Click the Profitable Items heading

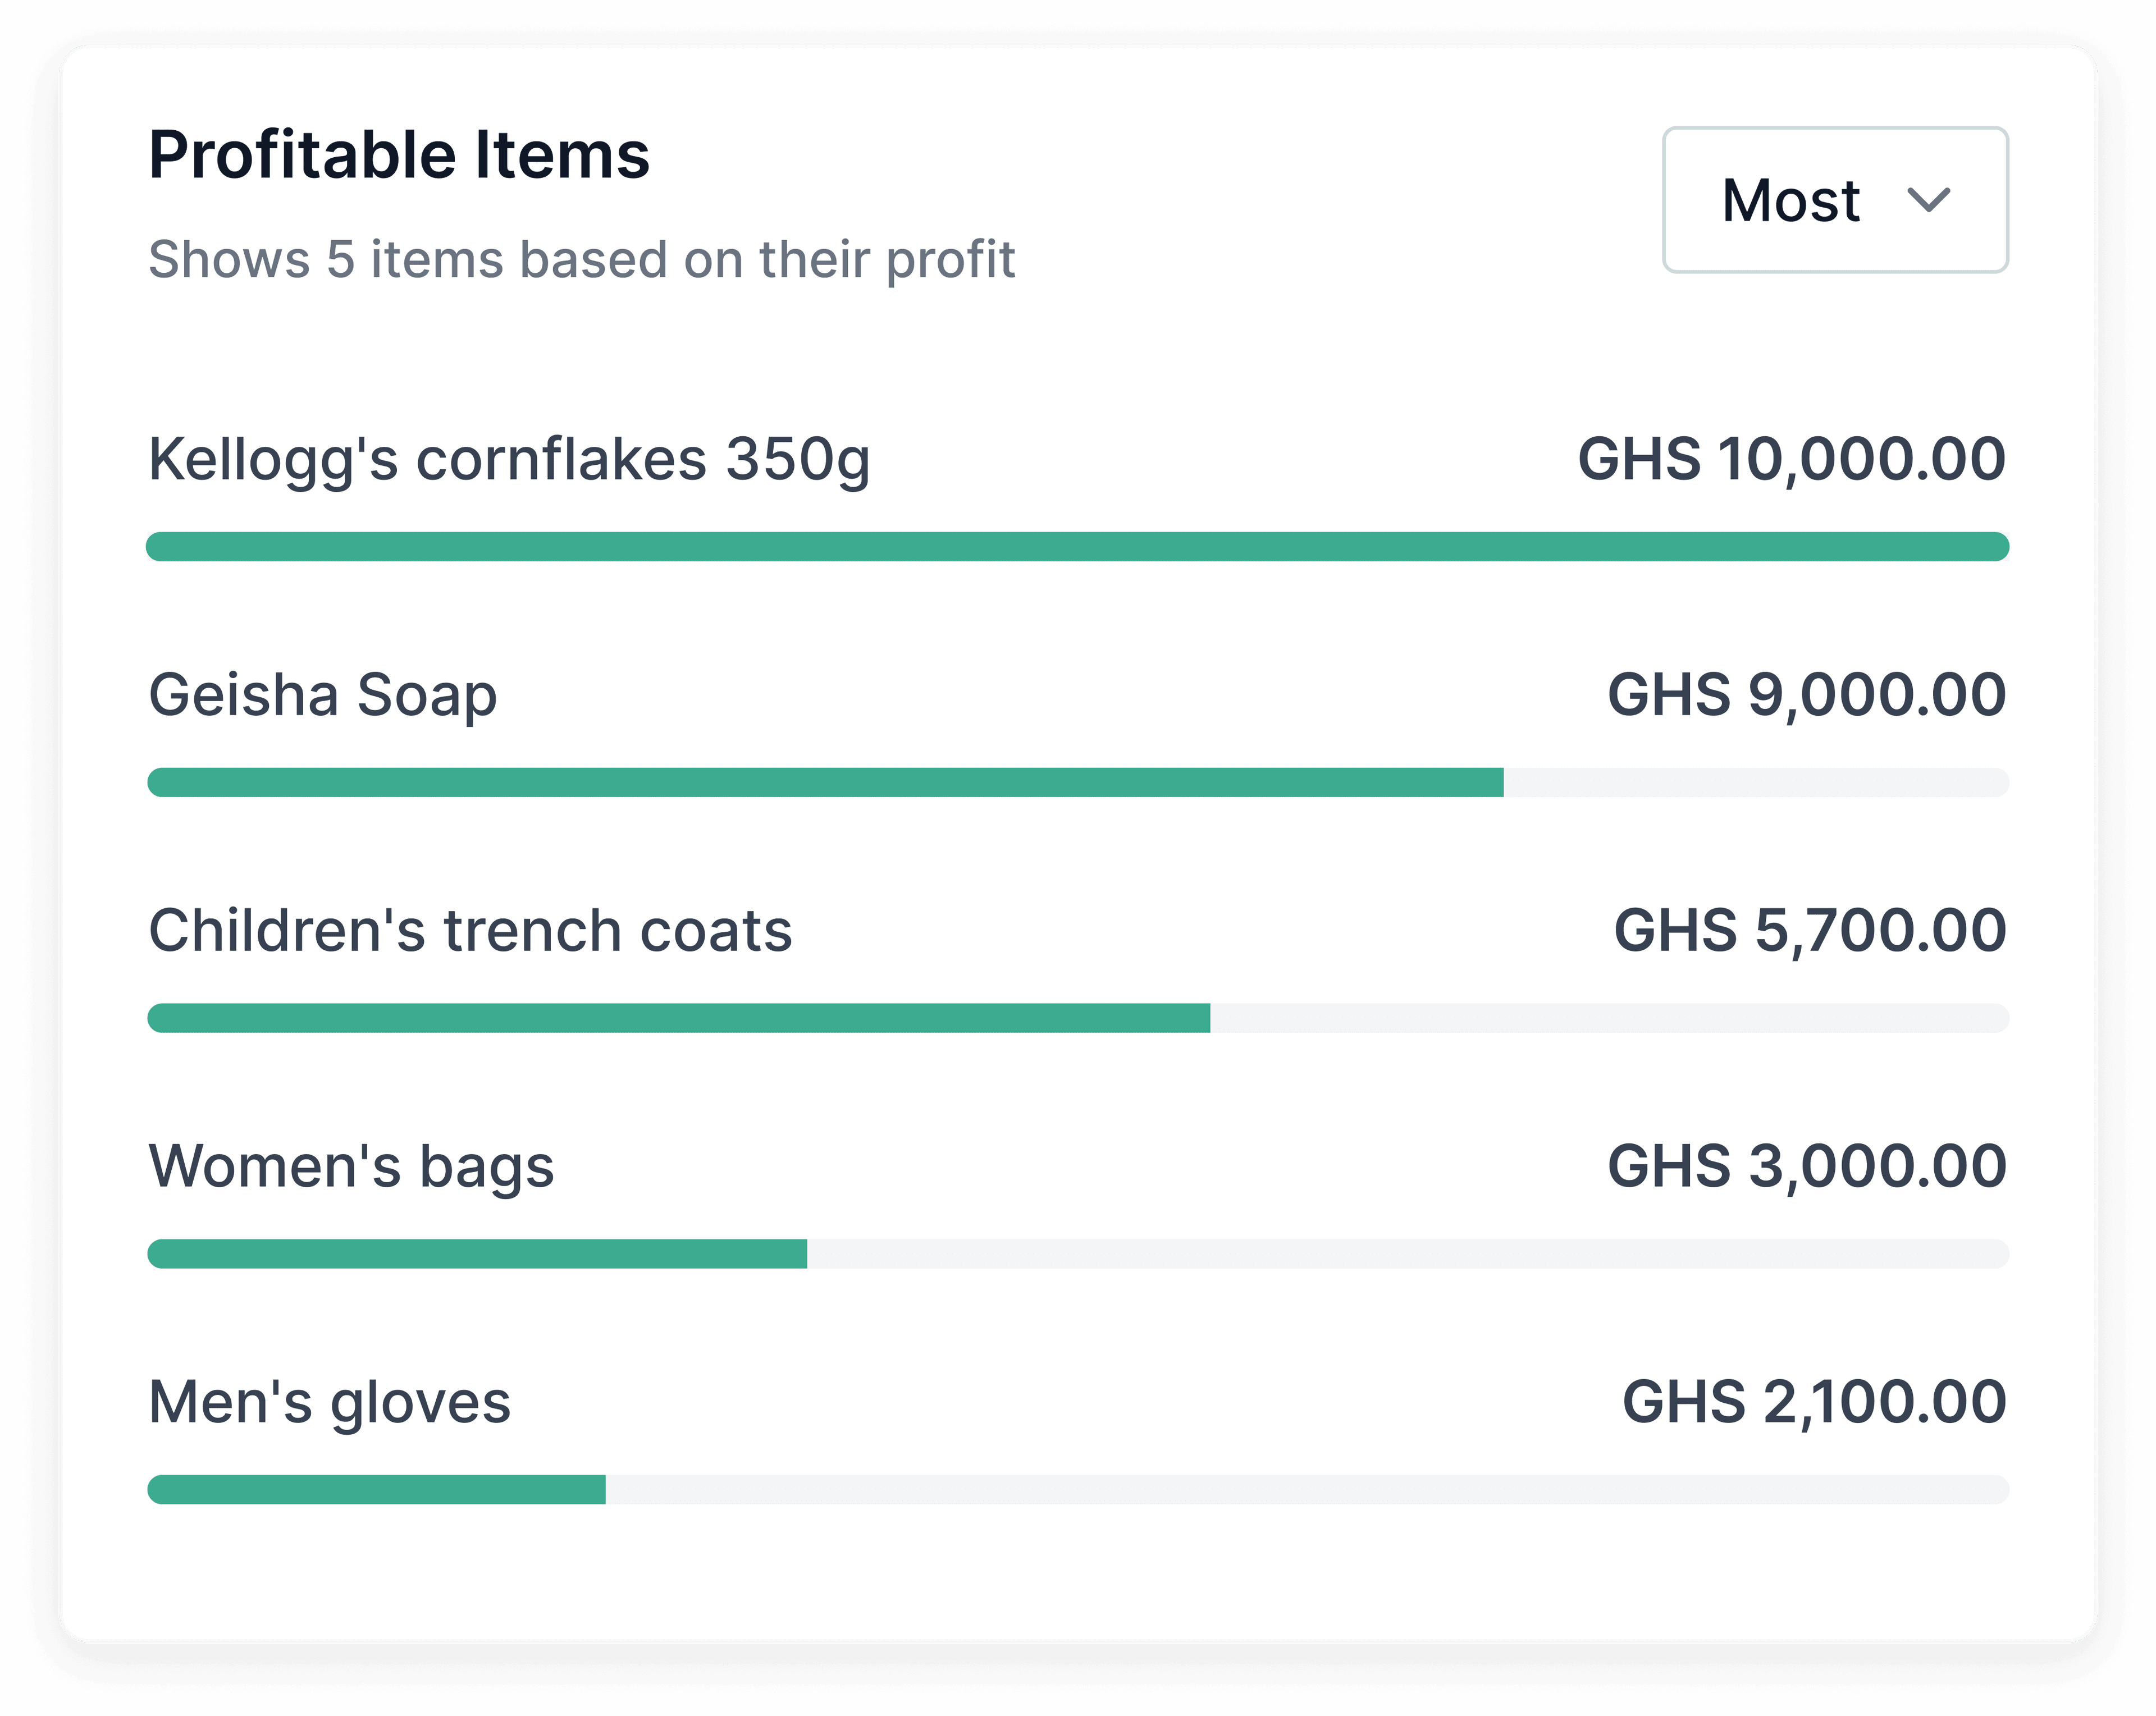click(399, 155)
